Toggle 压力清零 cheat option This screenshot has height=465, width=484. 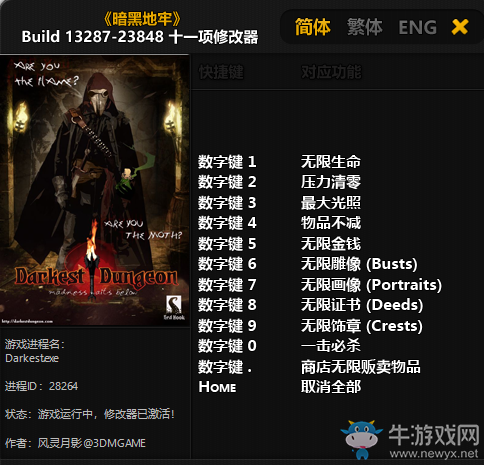(x=331, y=182)
